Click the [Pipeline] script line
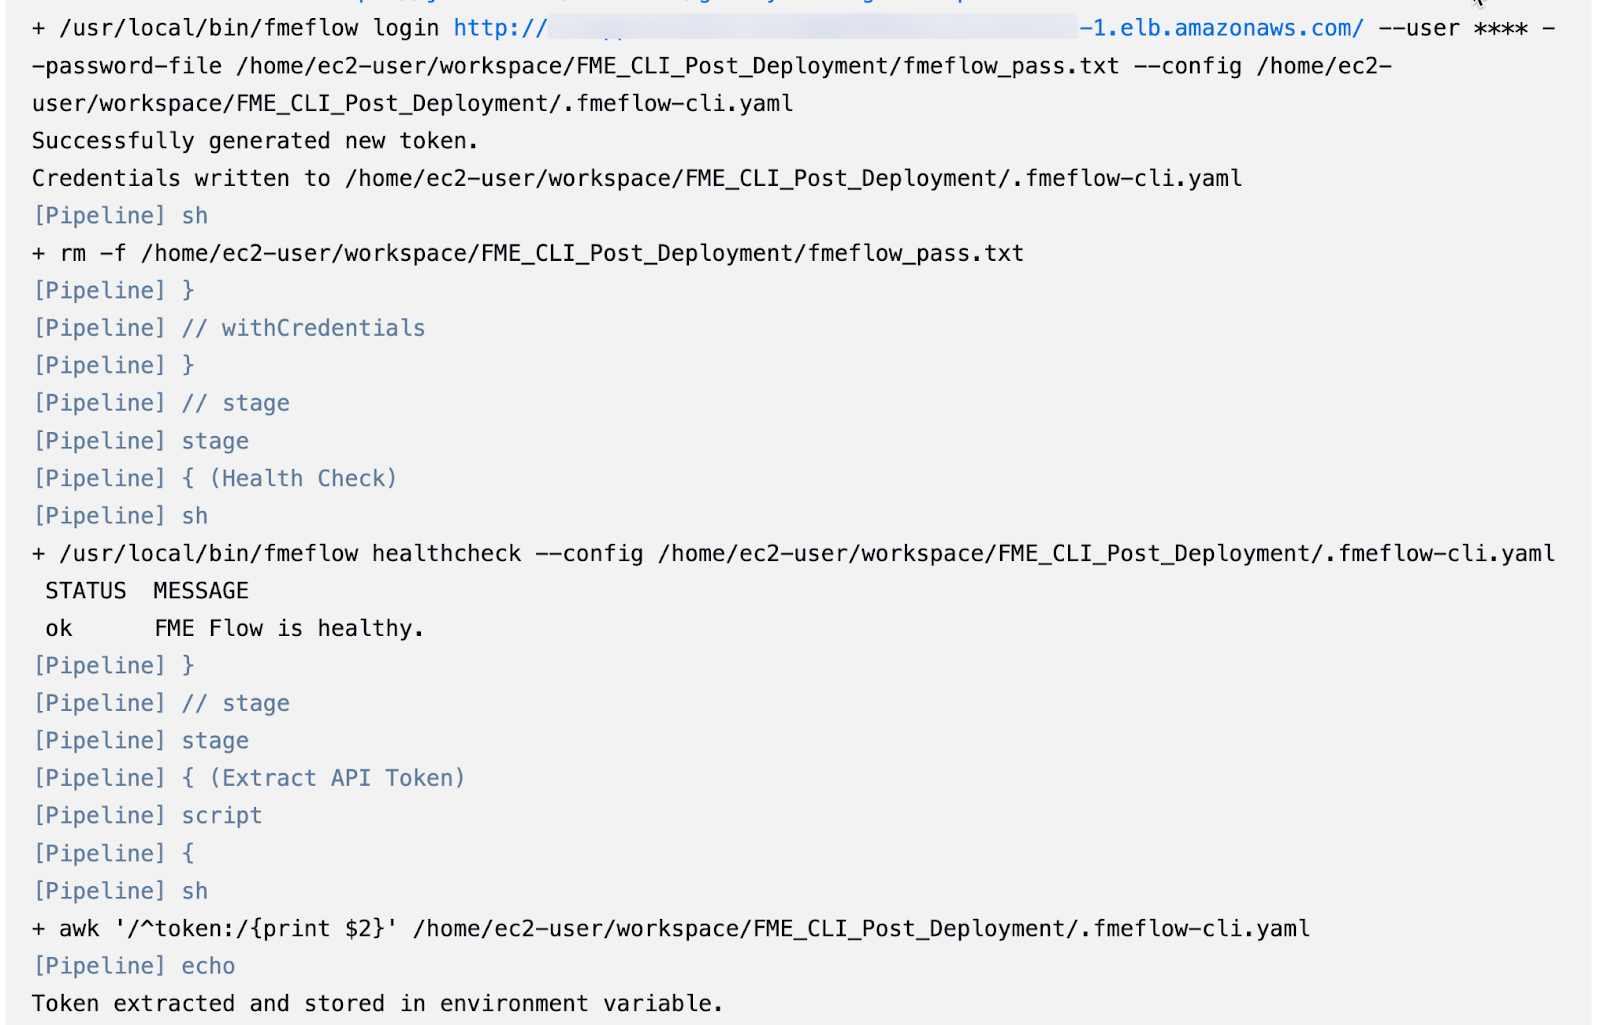The image size is (1600, 1025). pos(148,816)
